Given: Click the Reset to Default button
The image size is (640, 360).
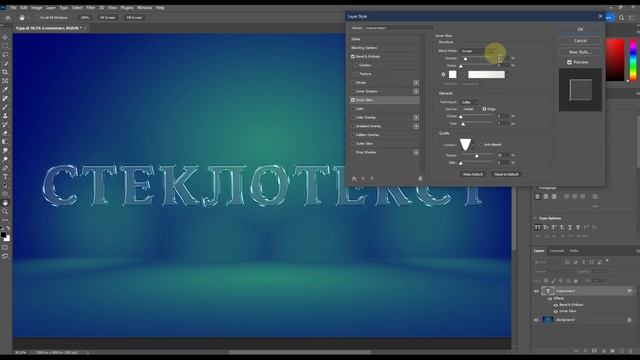Looking at the screenshot, I should coord(506,174).
